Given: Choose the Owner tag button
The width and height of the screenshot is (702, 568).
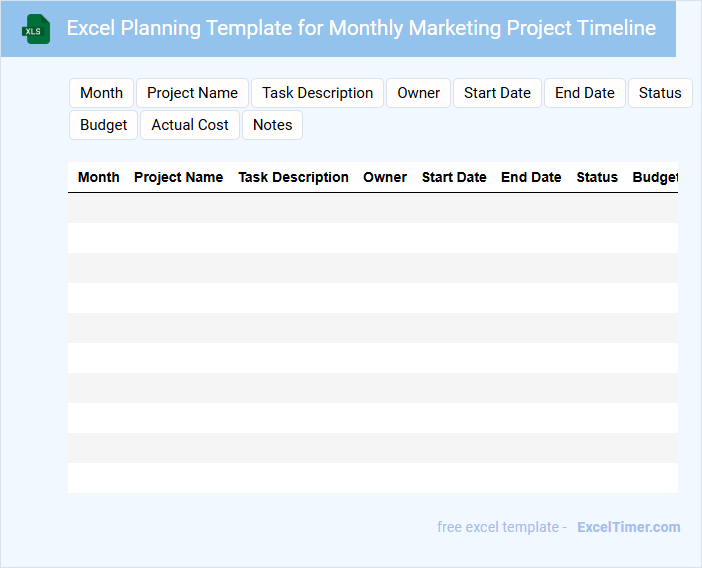Looking at the screenshot, I should coord(418,93).
